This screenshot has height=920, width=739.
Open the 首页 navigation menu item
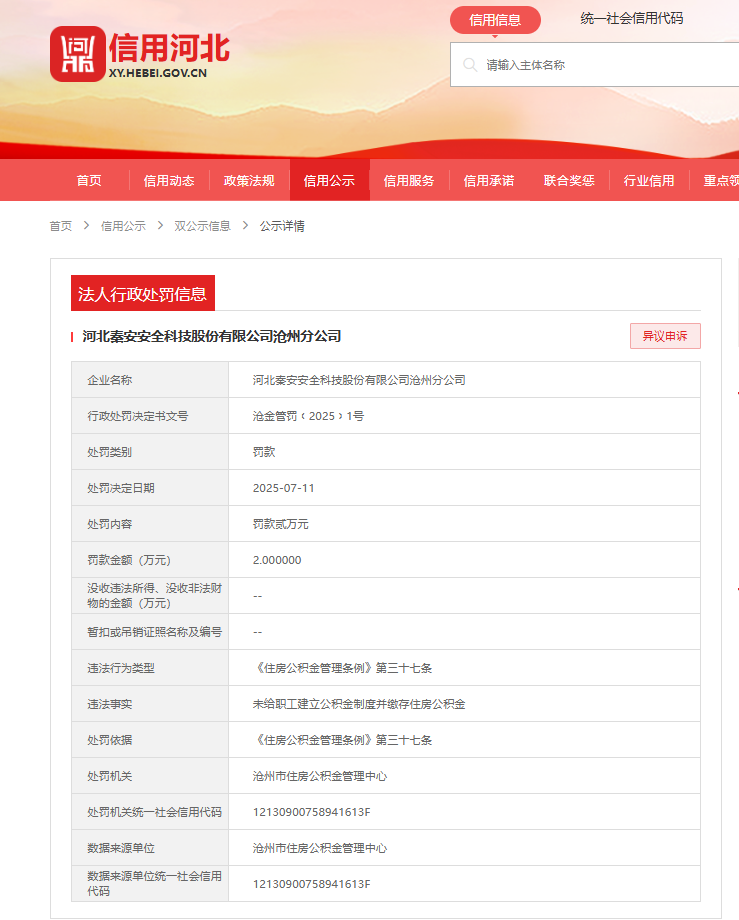[89, 181]
